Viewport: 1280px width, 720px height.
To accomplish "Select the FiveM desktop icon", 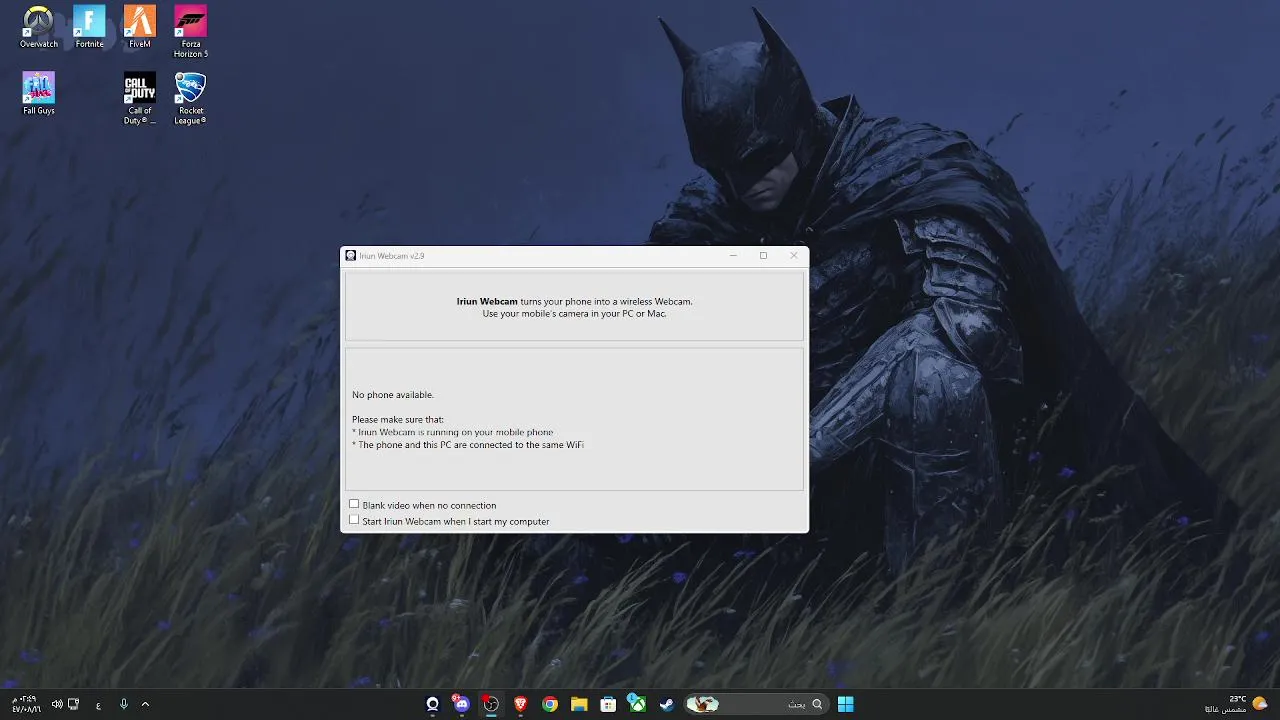I will [140, 27].
